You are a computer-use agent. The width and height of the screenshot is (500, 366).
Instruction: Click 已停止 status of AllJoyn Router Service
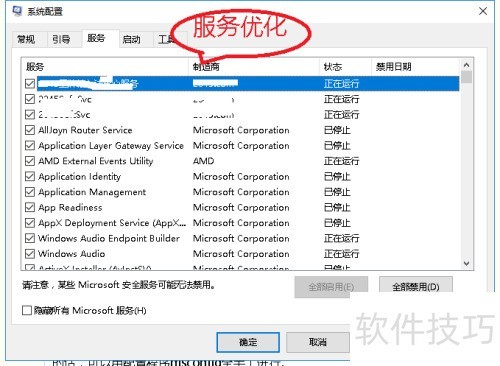point(337,130)
